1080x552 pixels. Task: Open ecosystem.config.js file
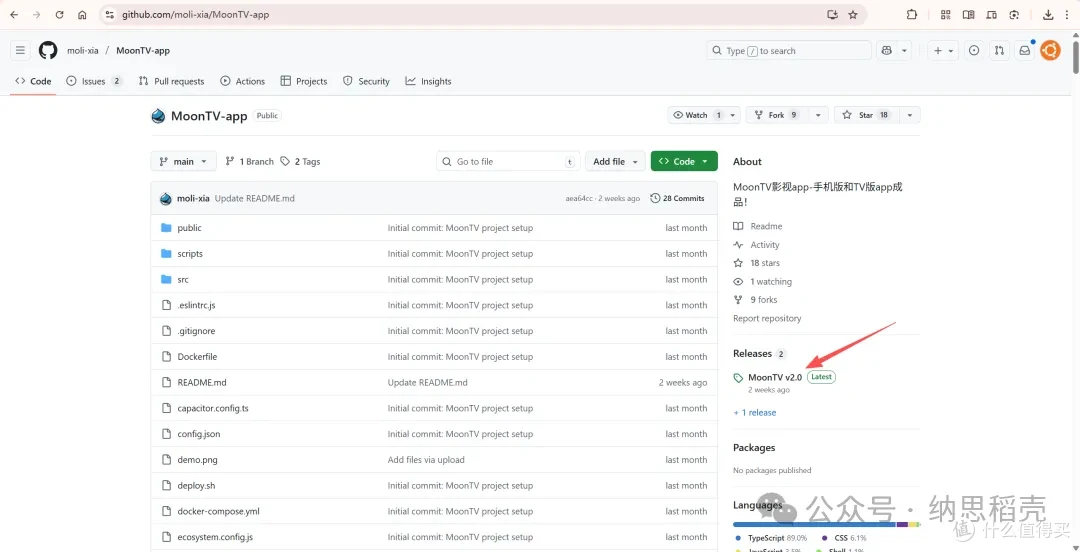point(215,537)
